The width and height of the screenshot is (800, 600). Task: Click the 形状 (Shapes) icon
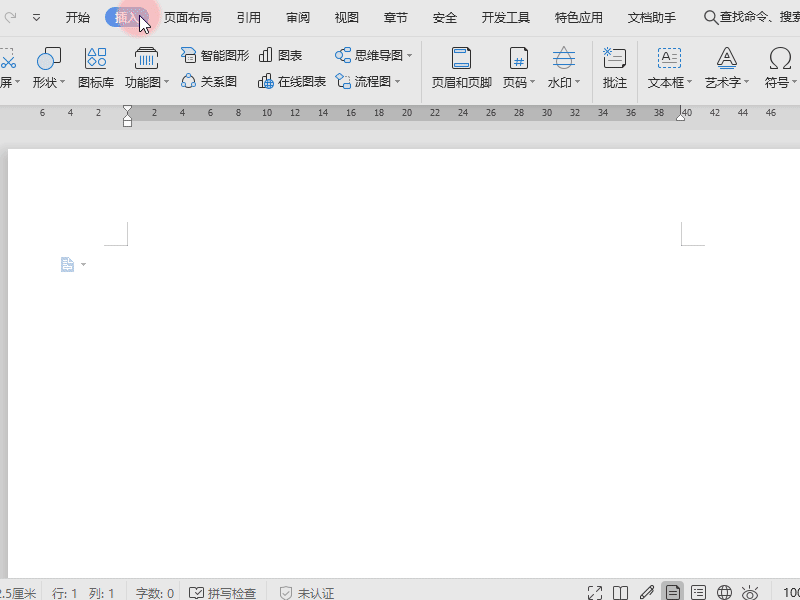(48, 59)
